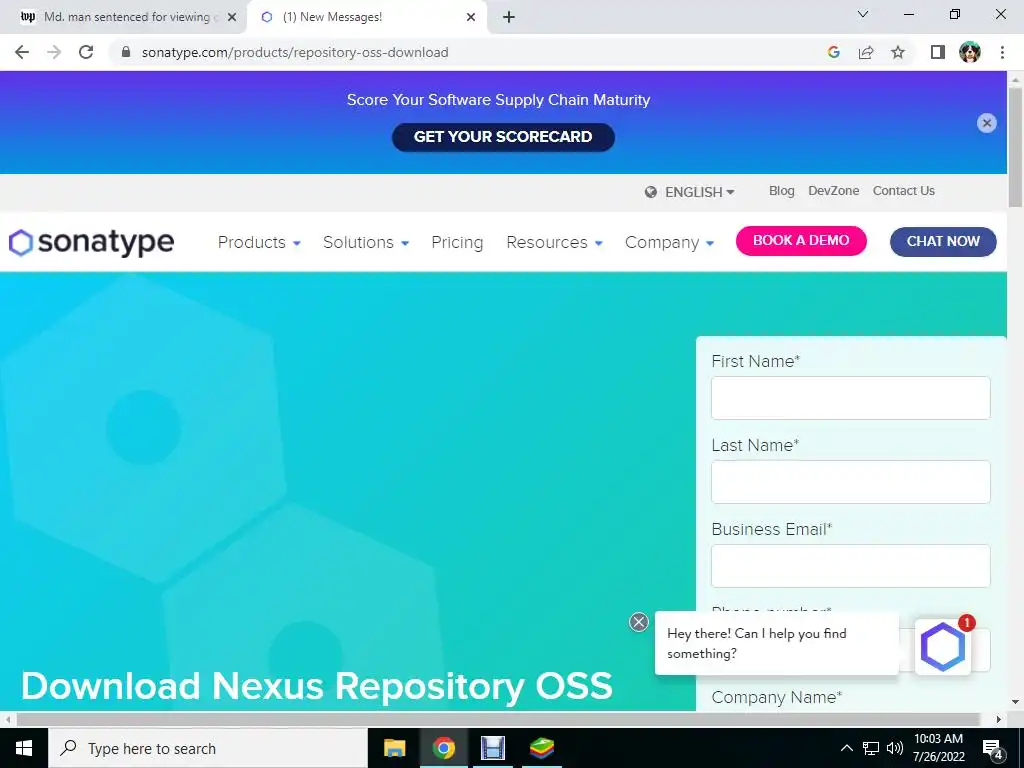This screenshot has width=1024, height=768.
Task: Click the padlock site info icon
Action: [126, 52]
